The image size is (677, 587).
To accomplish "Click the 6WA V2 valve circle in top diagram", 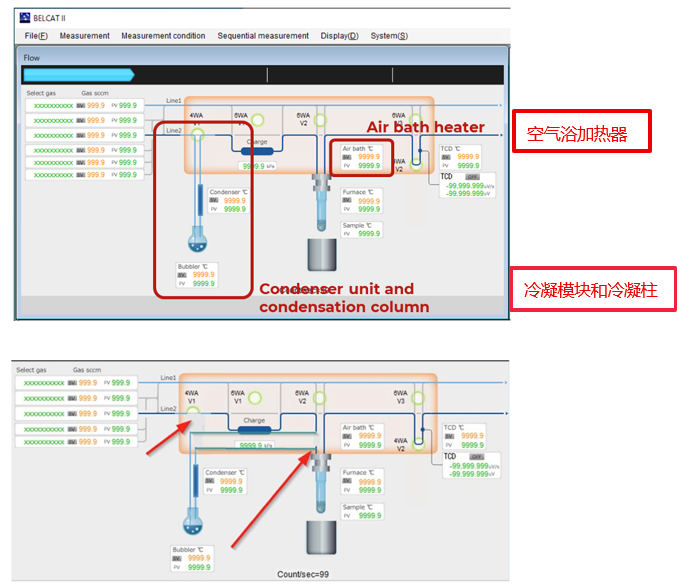I will click(x=320, y=120).
